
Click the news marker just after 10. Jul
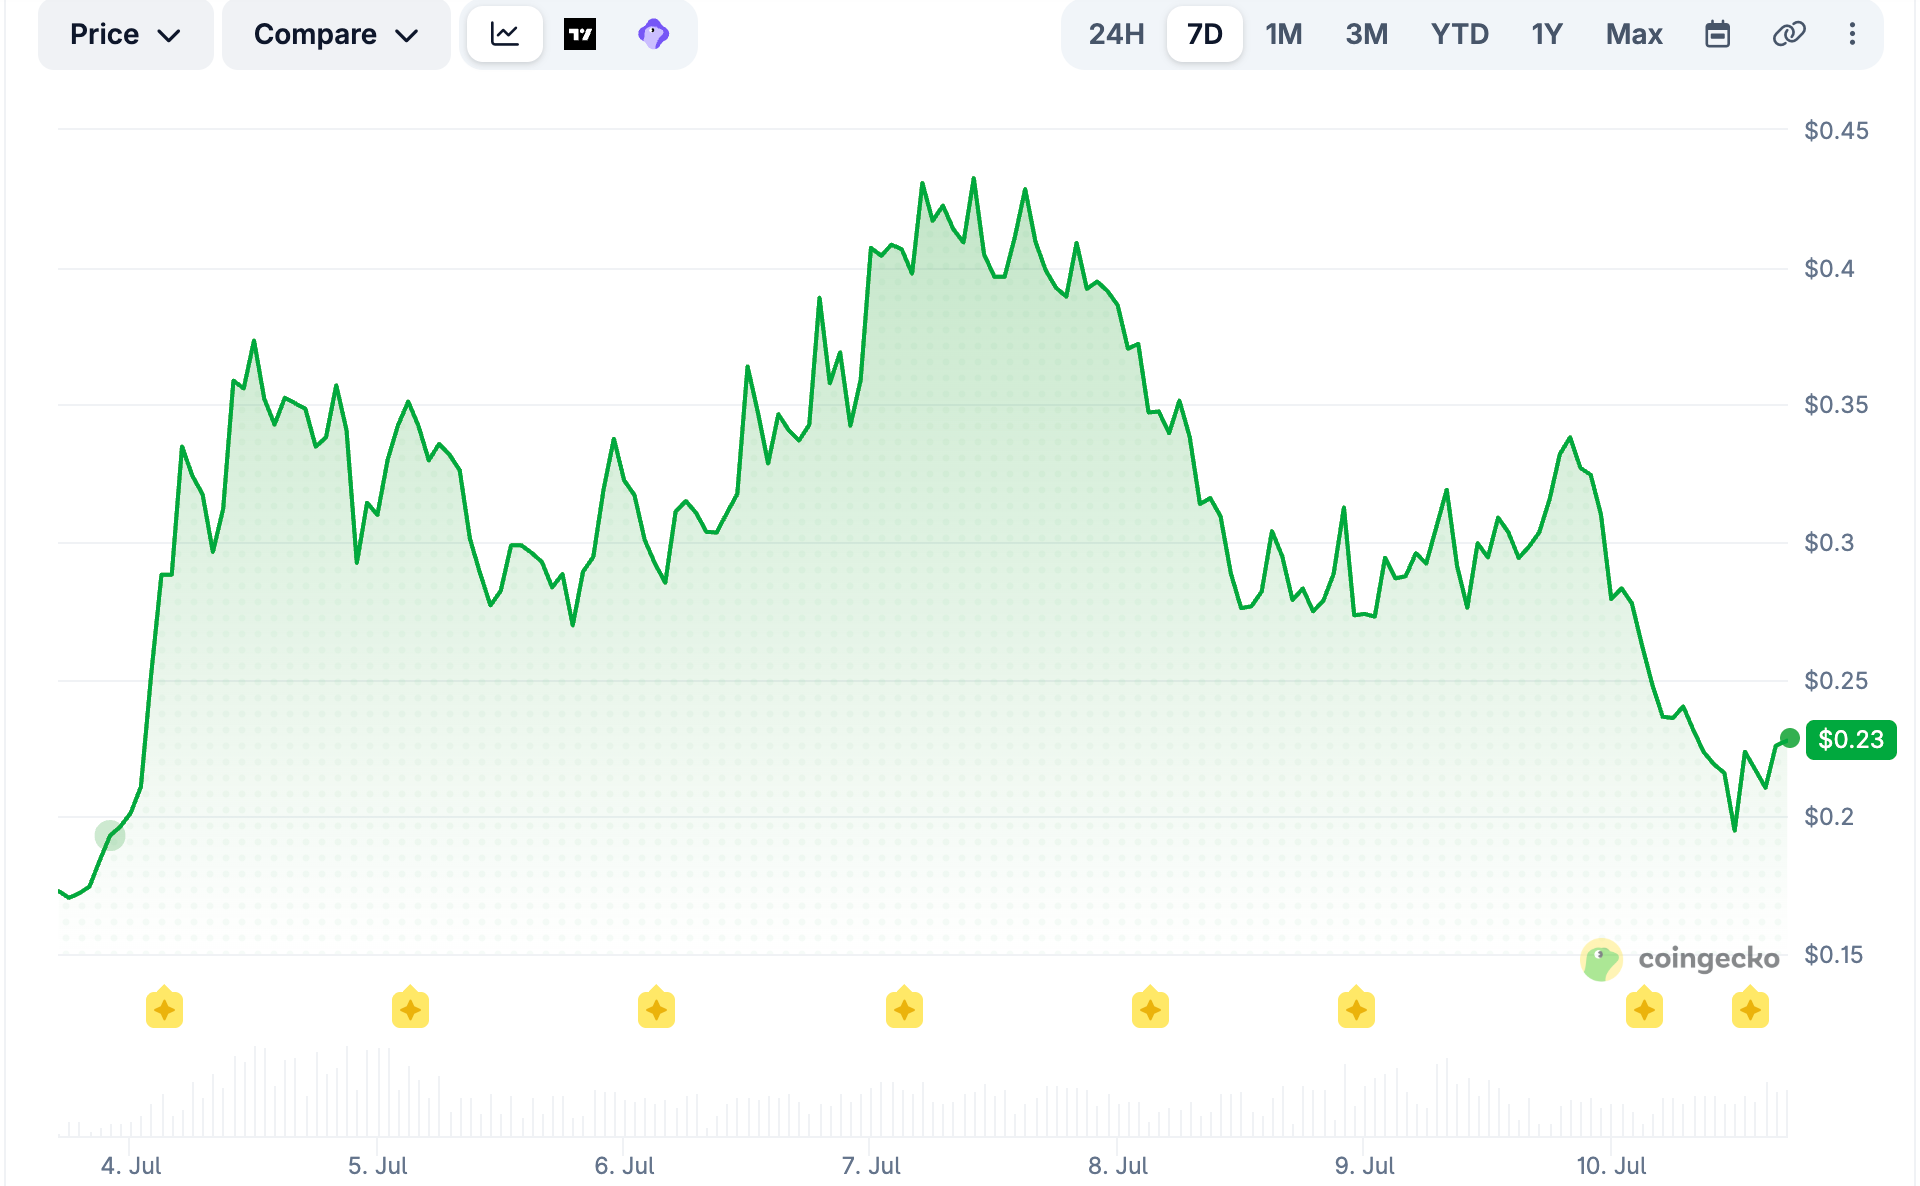(1644, 1009)
